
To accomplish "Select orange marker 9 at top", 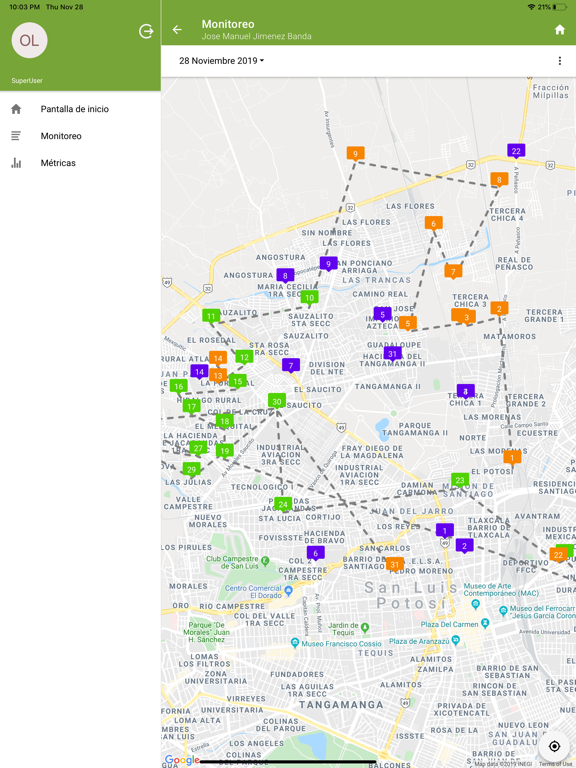I will point(356,153).
